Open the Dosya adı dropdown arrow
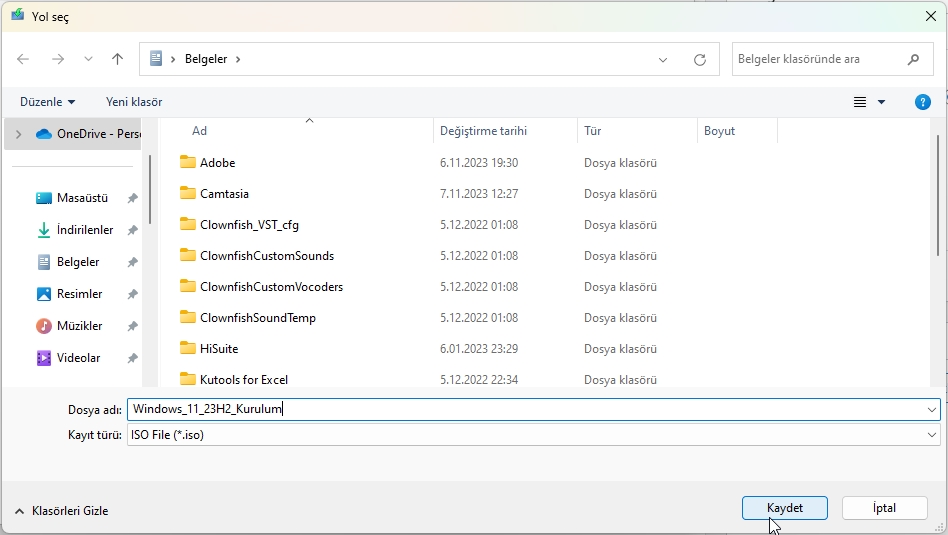 click(932, 410)
